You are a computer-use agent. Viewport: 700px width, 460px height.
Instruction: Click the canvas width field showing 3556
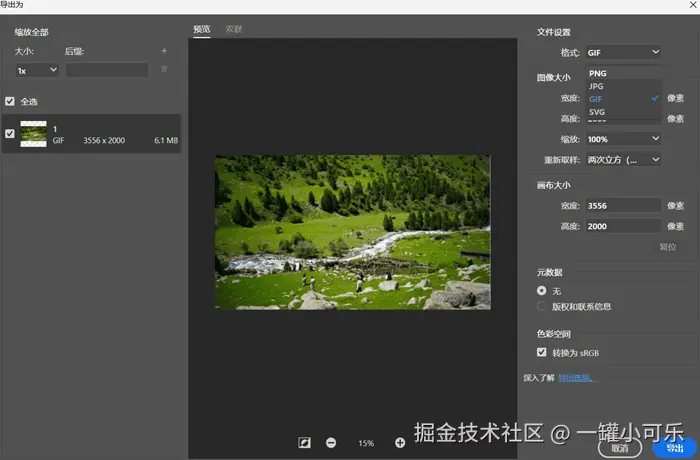[x=623, y=205]
